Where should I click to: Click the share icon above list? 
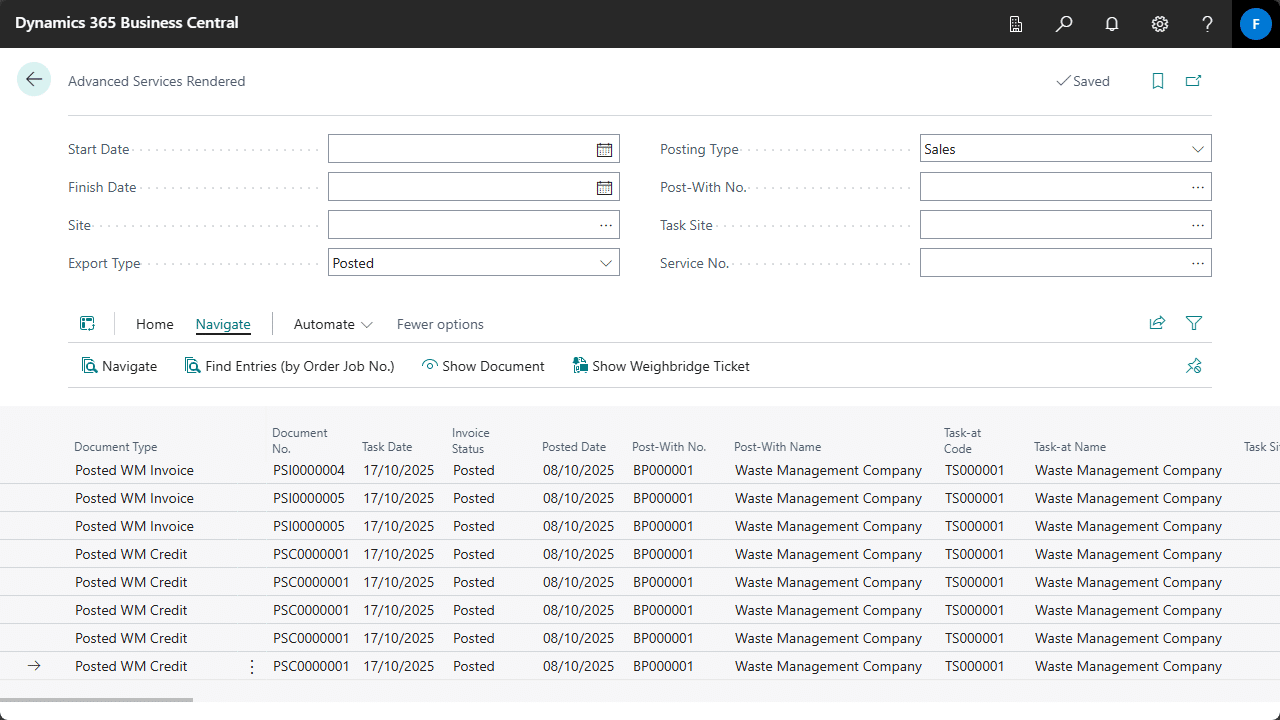point(1157,323)
